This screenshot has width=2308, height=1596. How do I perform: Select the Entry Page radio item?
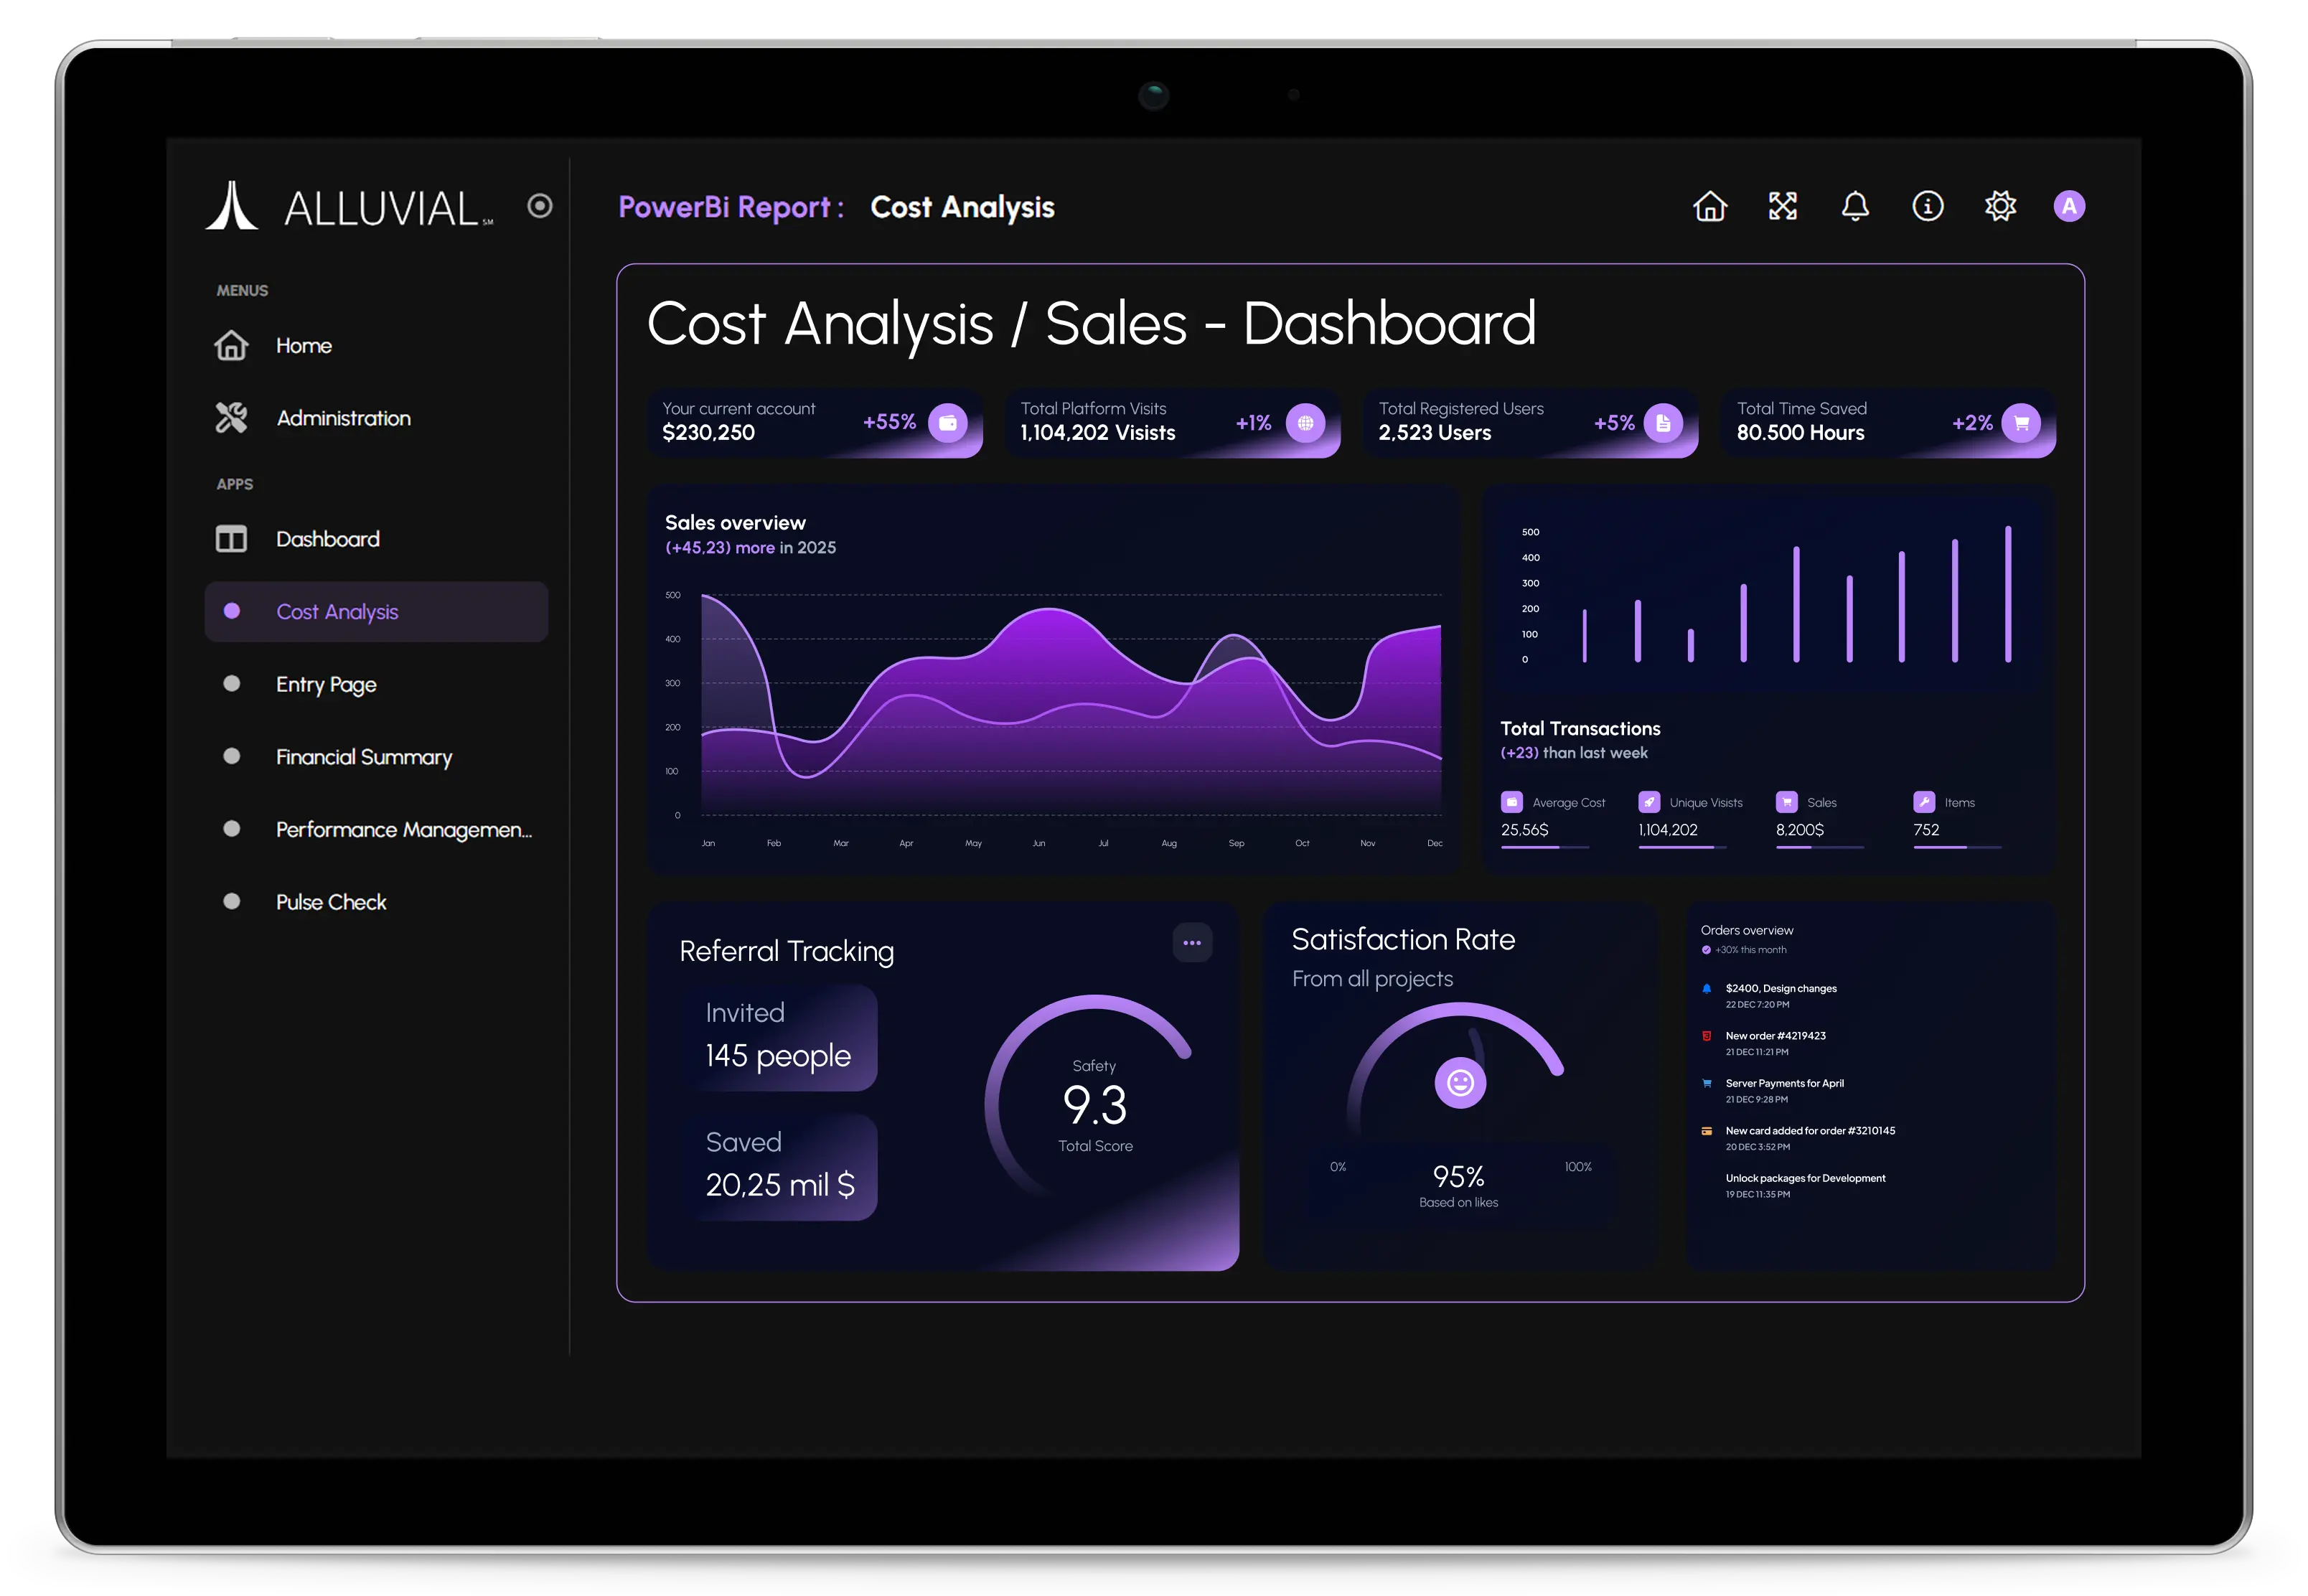[326, 684]
